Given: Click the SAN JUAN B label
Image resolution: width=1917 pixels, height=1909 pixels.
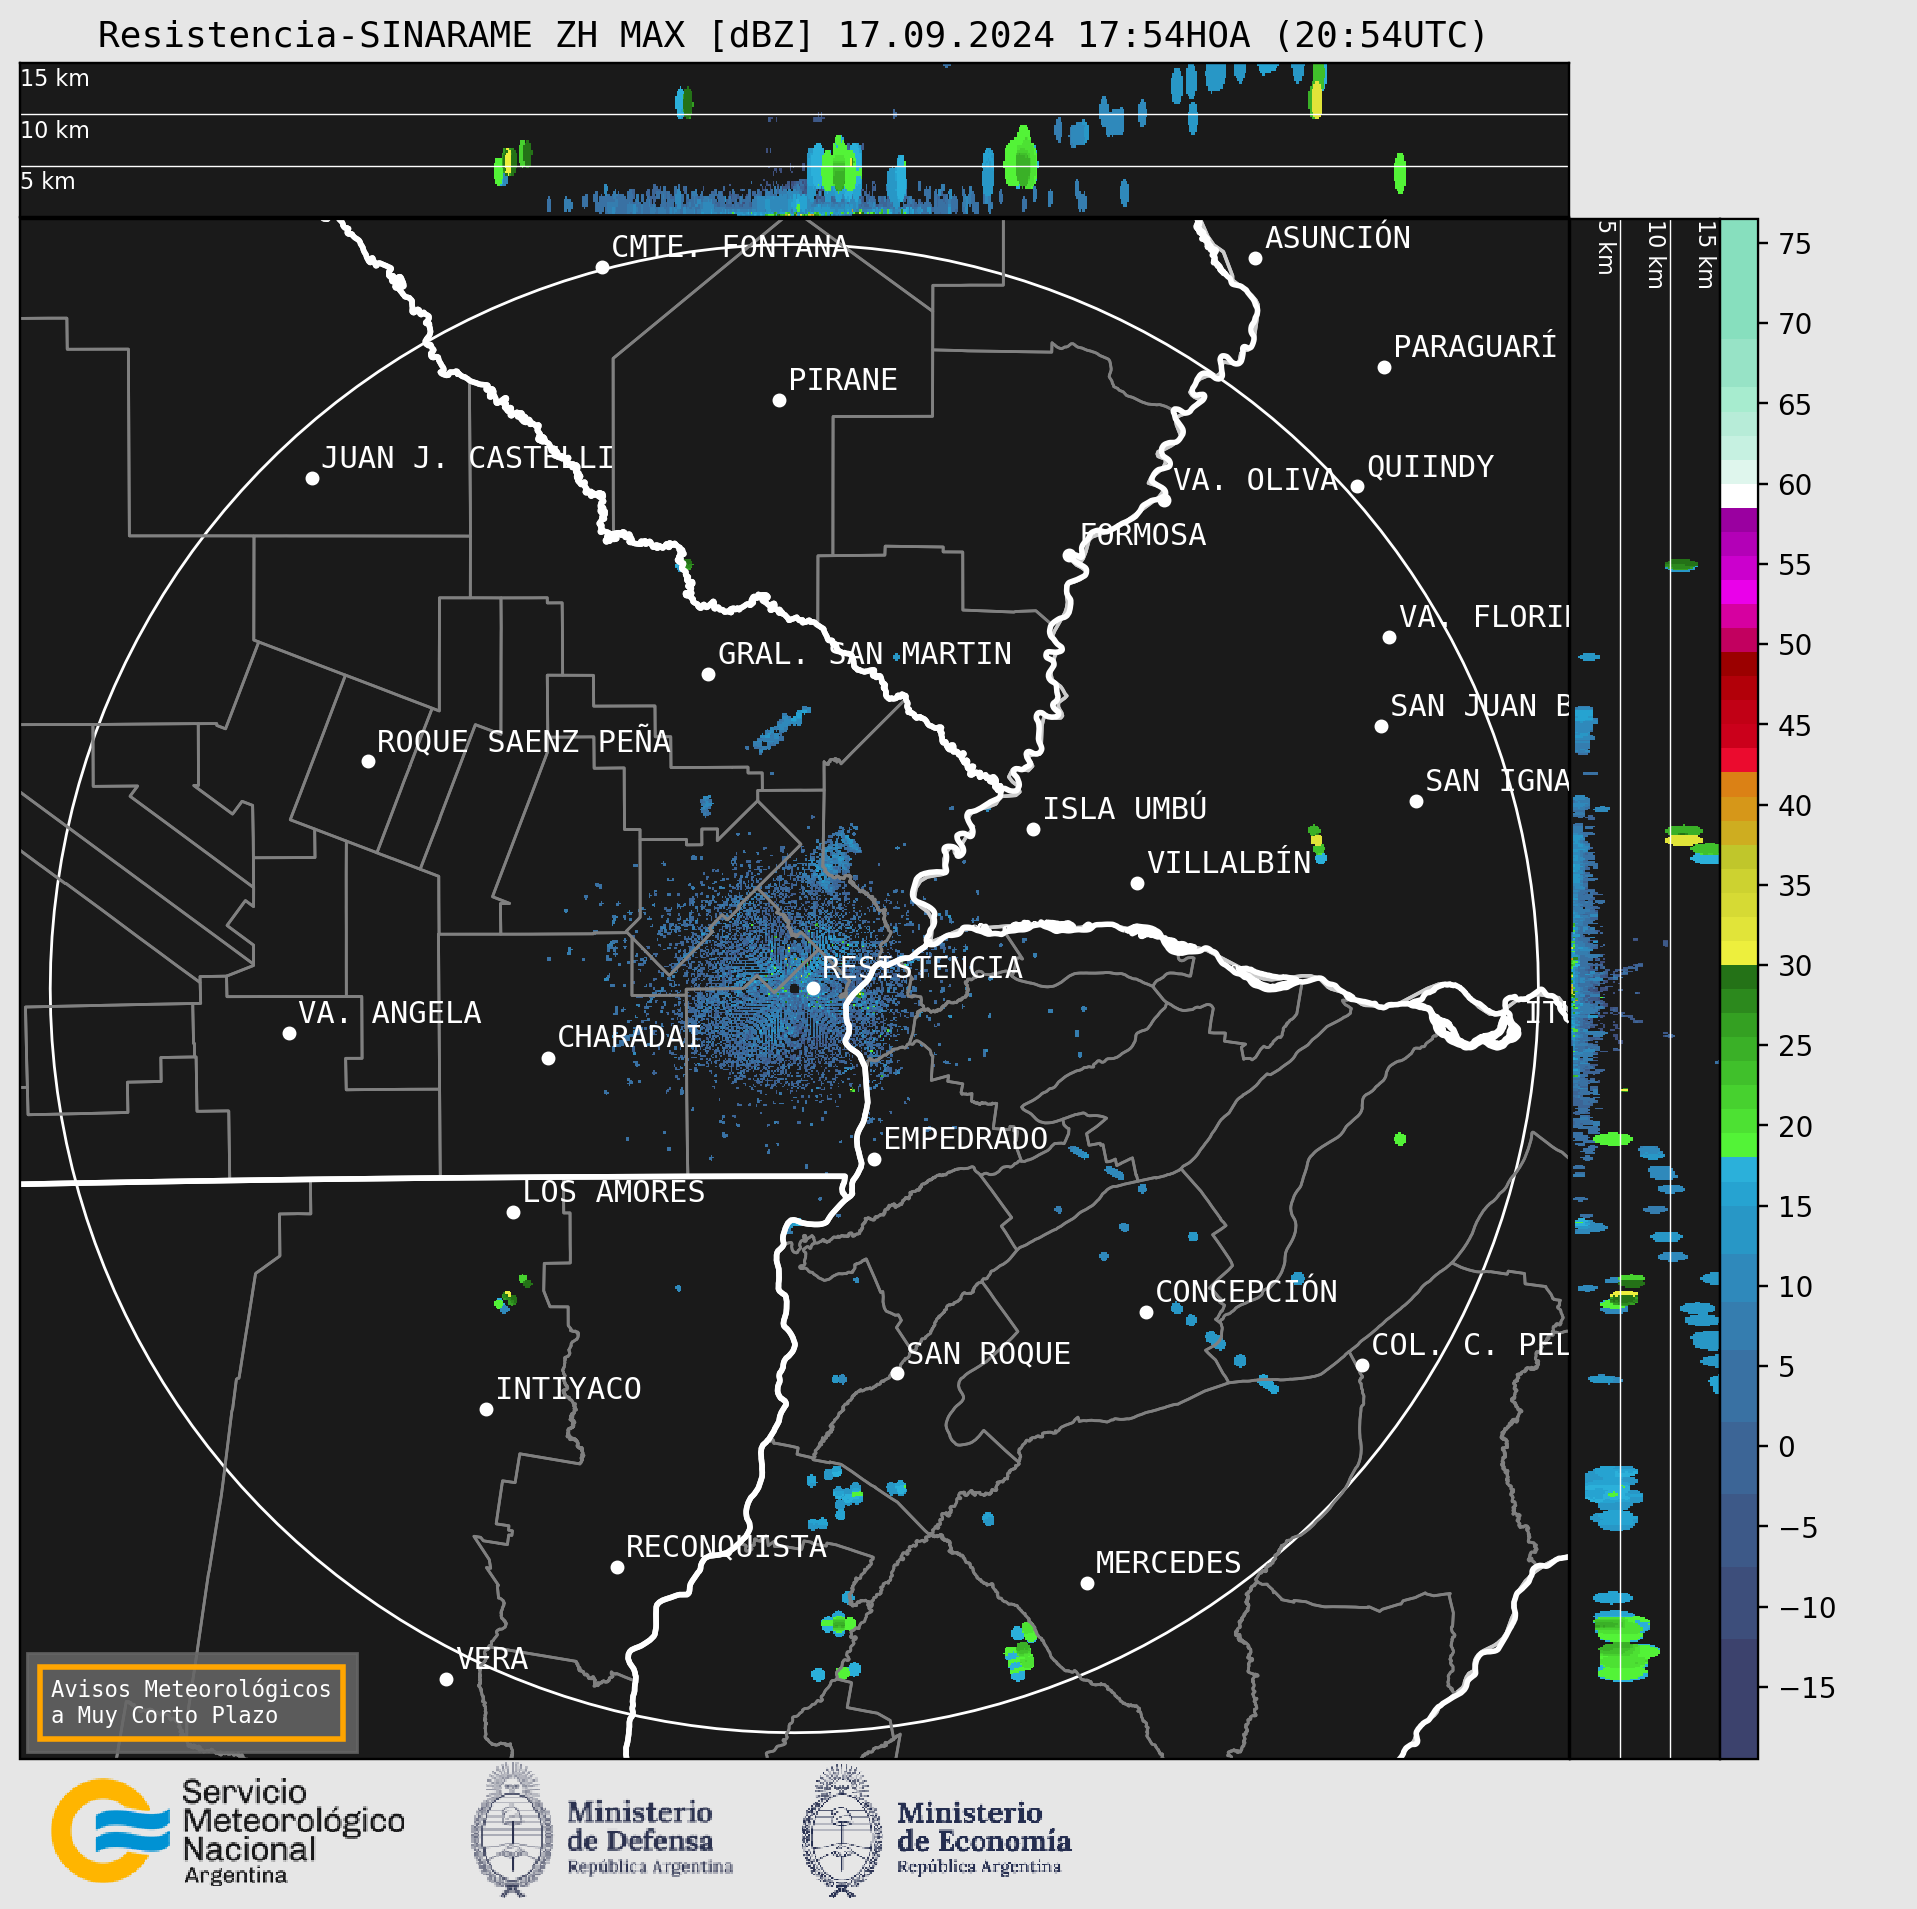Looking at the screenshot, I should pos(1480,705).
